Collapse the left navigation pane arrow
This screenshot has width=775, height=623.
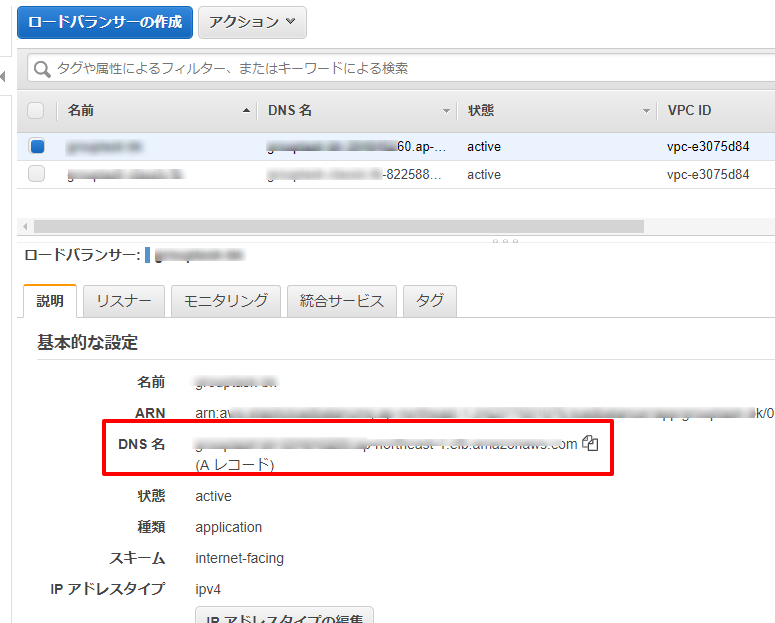[4, 77]
